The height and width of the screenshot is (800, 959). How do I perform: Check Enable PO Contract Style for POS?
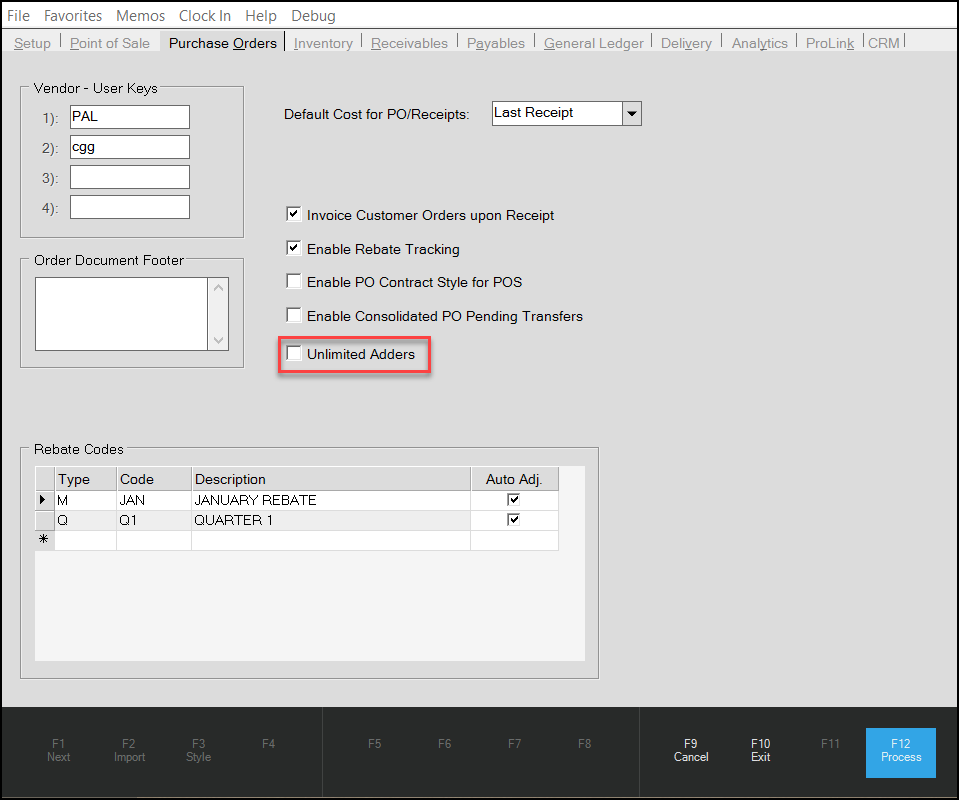[294, 281]
